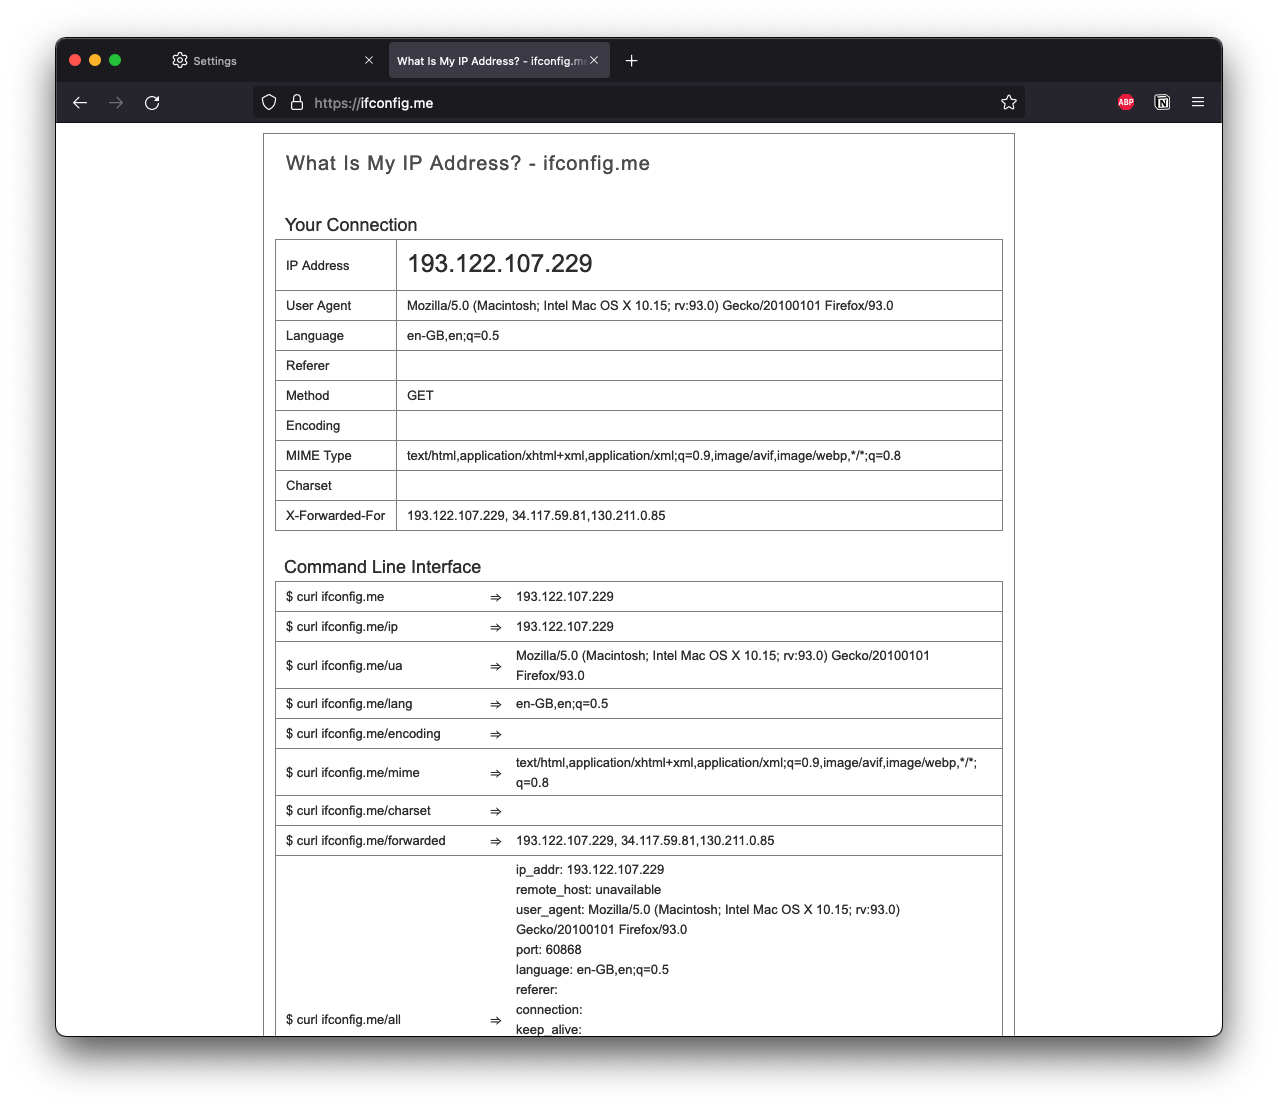
Task: Click the 'Your Connection' section heading
Action: (351, 225)
